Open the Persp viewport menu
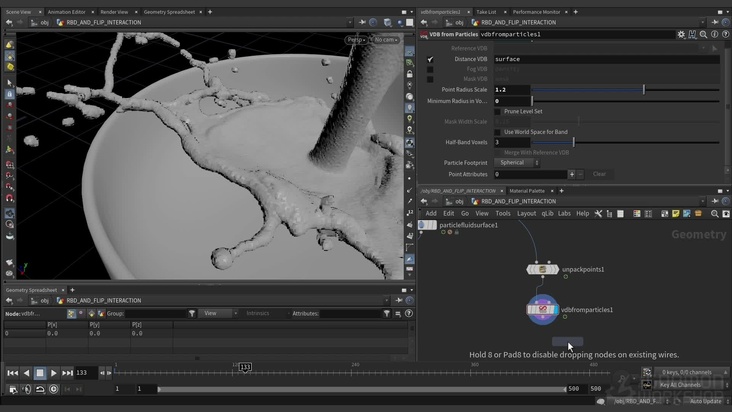Screen dimensions: 732x412 (356, 40)
